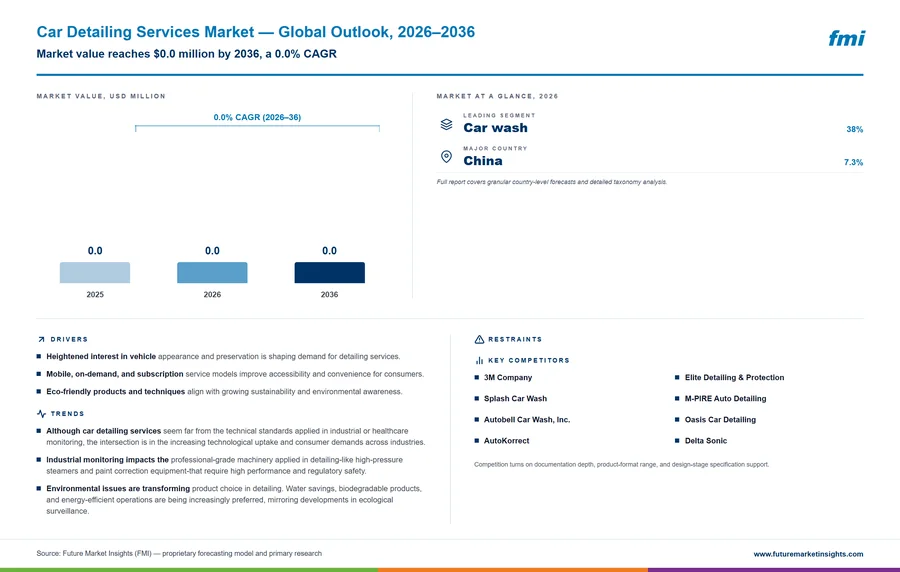Click the fmi logo
This screenshot has width=900, height=572.
point(846,38)
